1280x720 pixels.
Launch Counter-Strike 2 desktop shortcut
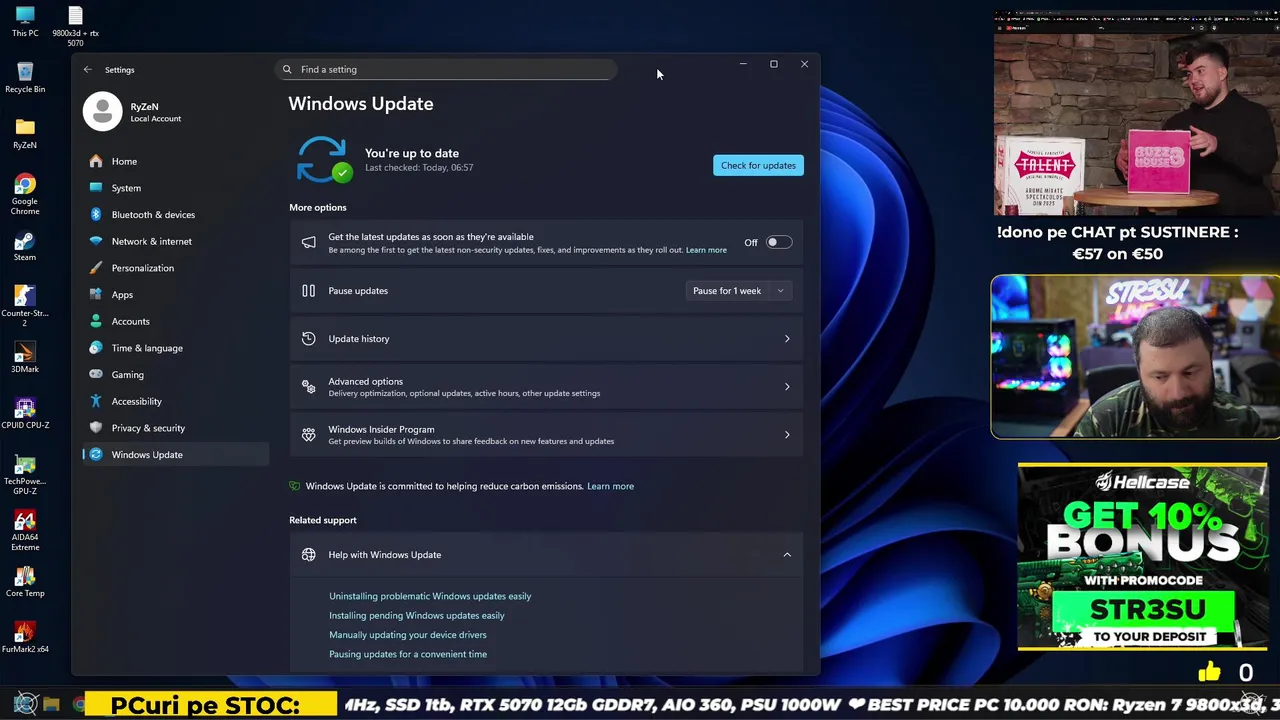(25, 306)
